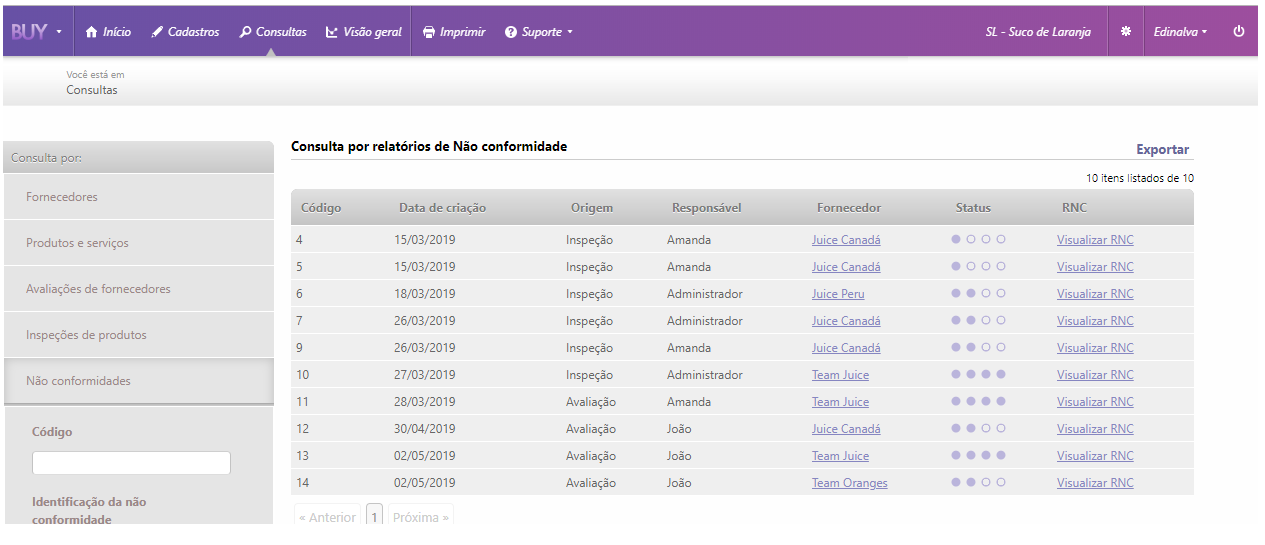
Task: Click the Exportar link
Action: [1162, 150]
